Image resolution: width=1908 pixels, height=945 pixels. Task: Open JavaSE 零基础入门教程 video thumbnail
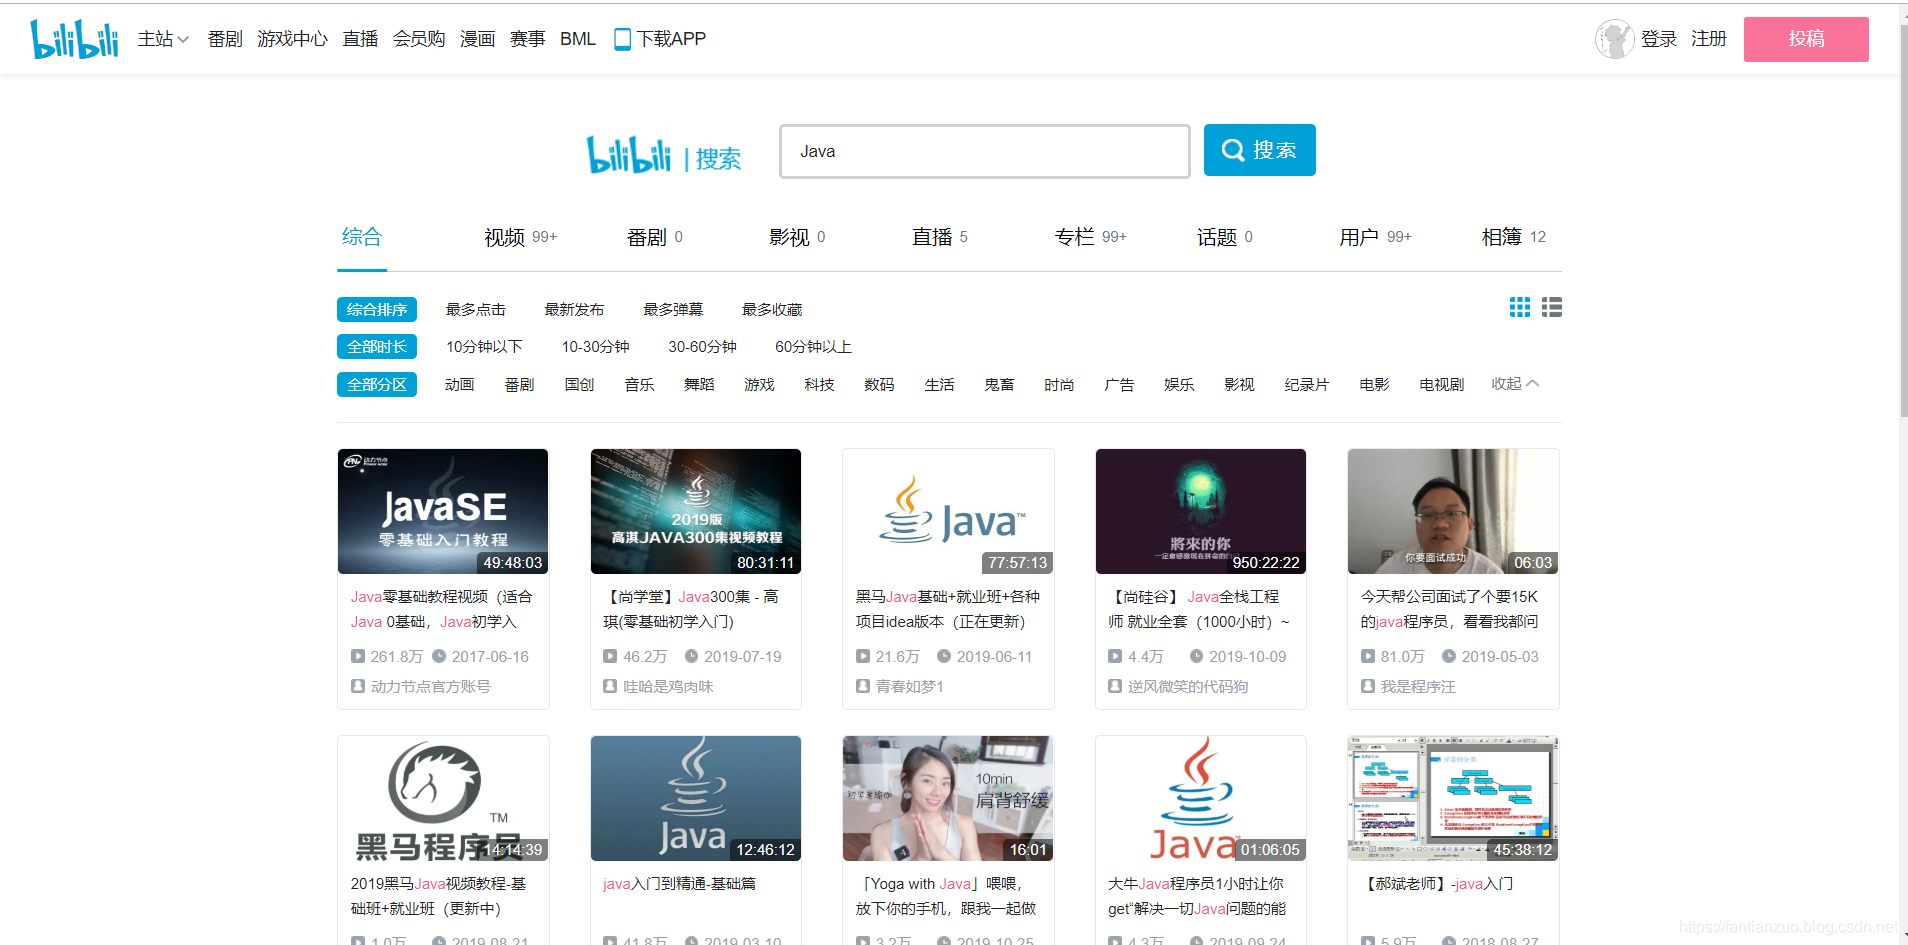coord(443,511)
